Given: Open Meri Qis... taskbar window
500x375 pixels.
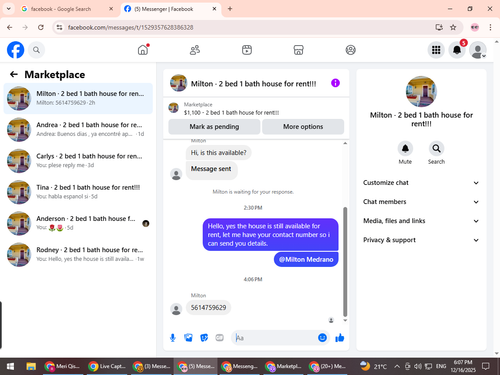Looking at the screenshot, I should pyautogui.click(x=63, y=367).
